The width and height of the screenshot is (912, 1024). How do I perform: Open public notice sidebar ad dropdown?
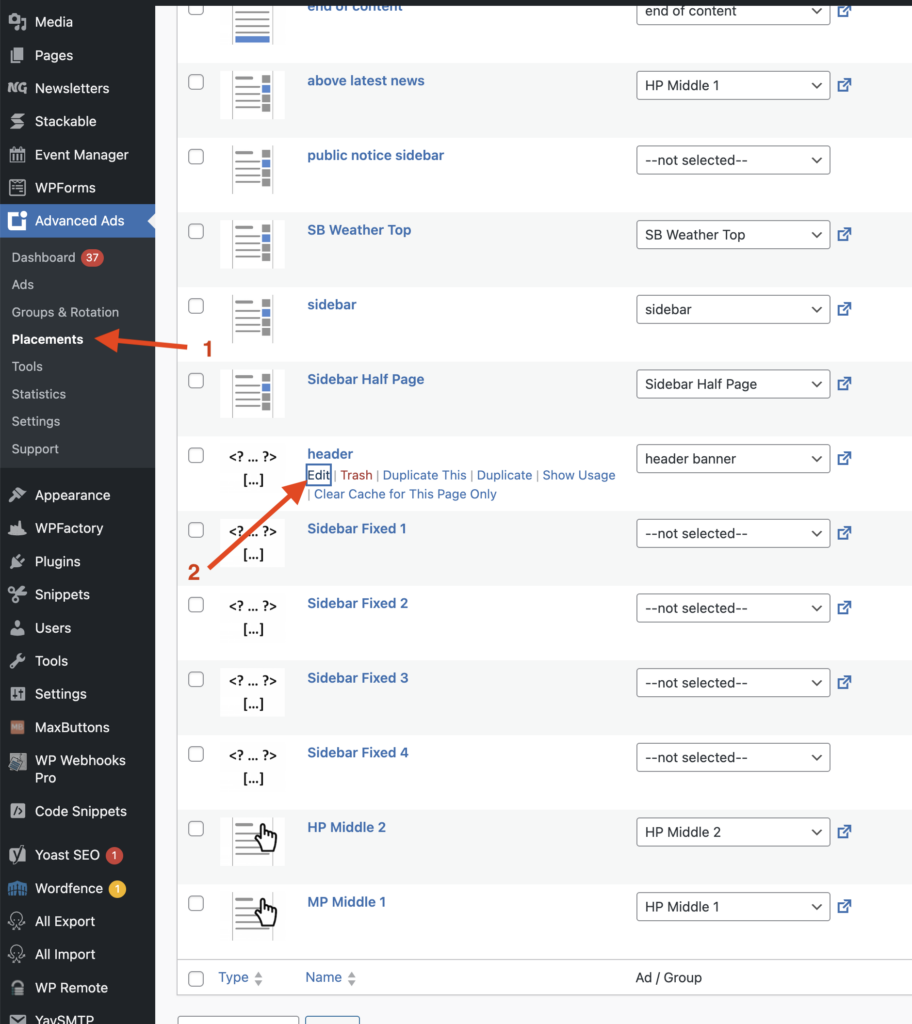(732, 160)
